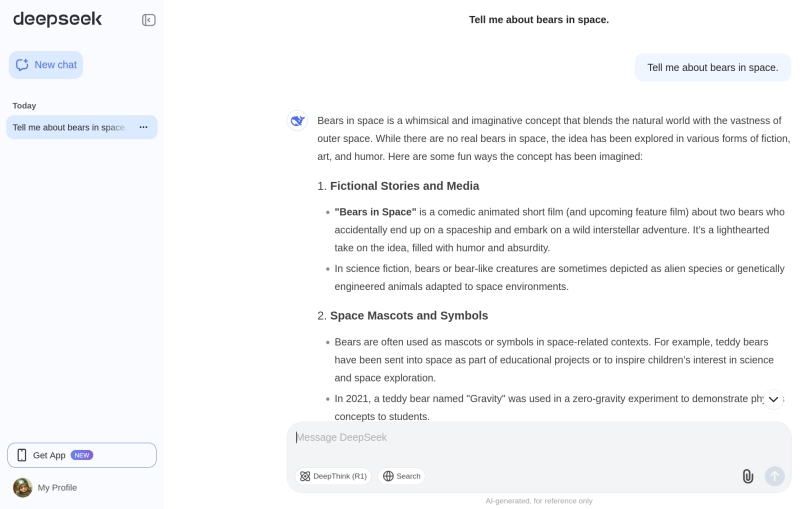800x509 pixels.
Task: Click the My Profile avatar picture
Action: click(x=22, y=487)
